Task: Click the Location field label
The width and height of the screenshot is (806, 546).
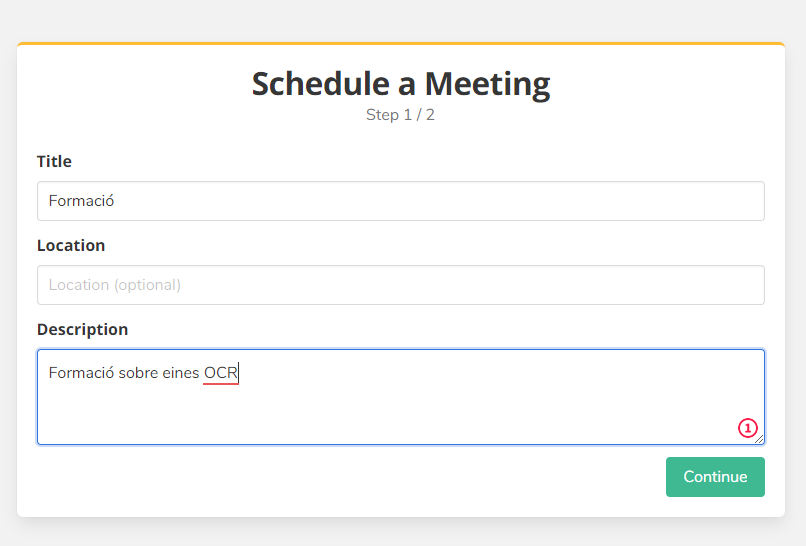Action: pos(71,245)
